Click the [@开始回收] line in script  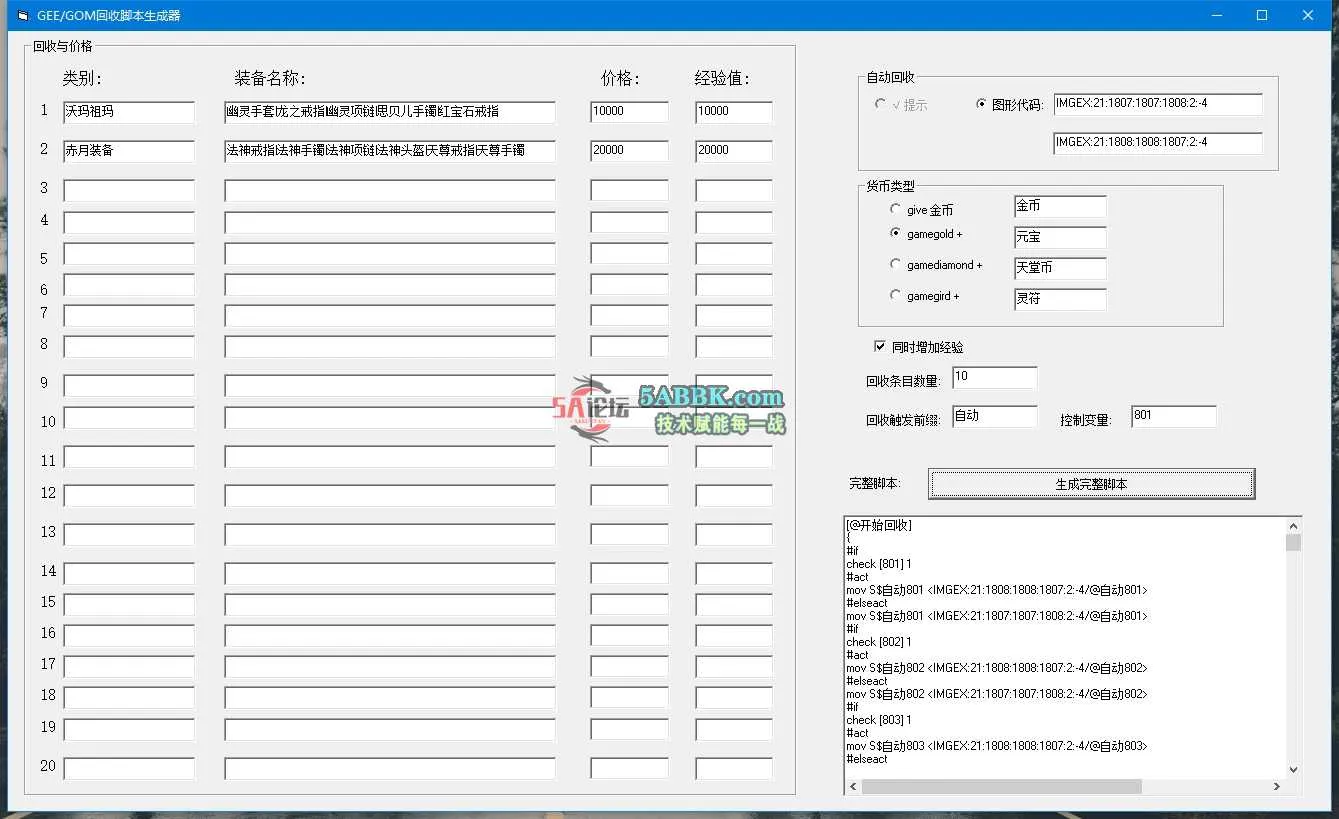pos(879,525)
